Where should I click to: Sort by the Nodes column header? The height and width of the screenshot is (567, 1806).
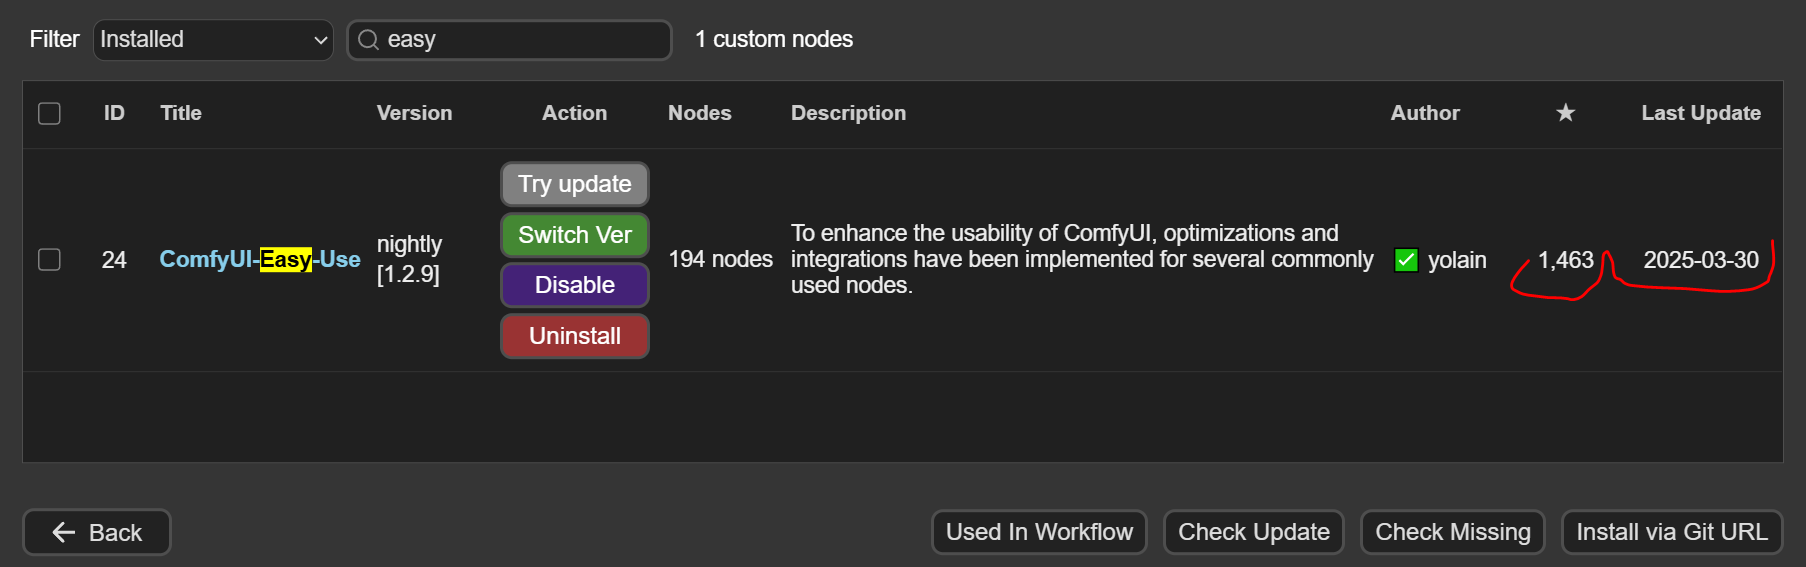coord(700,113)
